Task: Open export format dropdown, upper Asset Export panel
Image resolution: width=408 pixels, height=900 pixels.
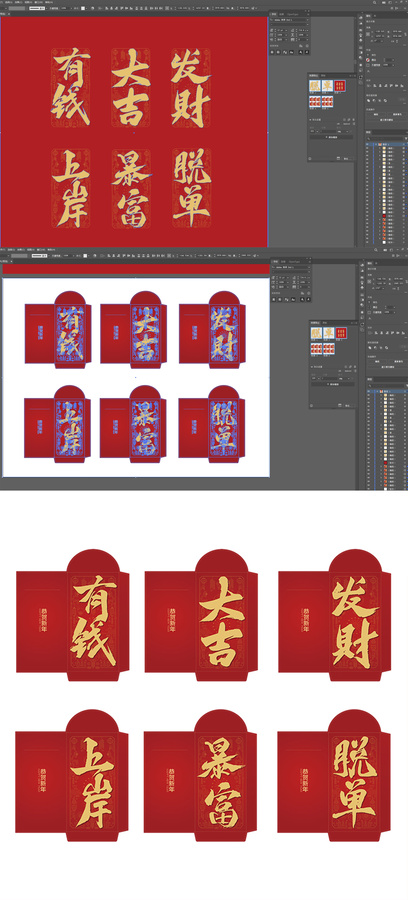Action: [x=347, y=131]
